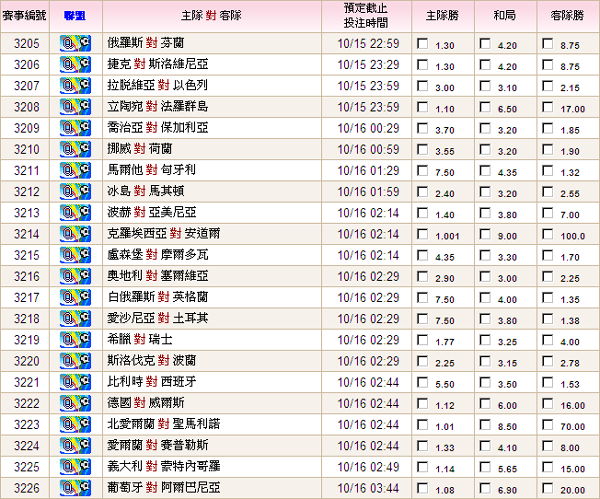Viewport: 600px width, 499px height.
Task: Click the league icon beside 3211
Action: point(75,170)
